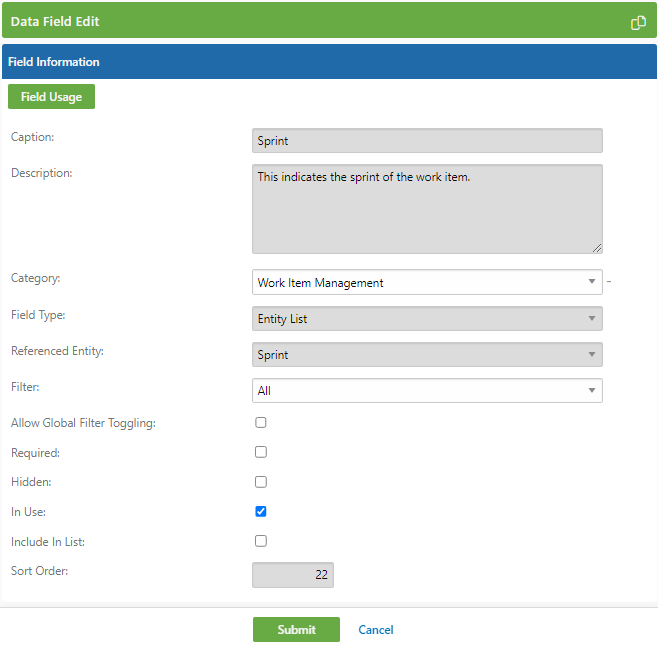Click the Referenced Entity dropdown arrow
This screenshot has height=649, width=658.
tap(592, 354)
